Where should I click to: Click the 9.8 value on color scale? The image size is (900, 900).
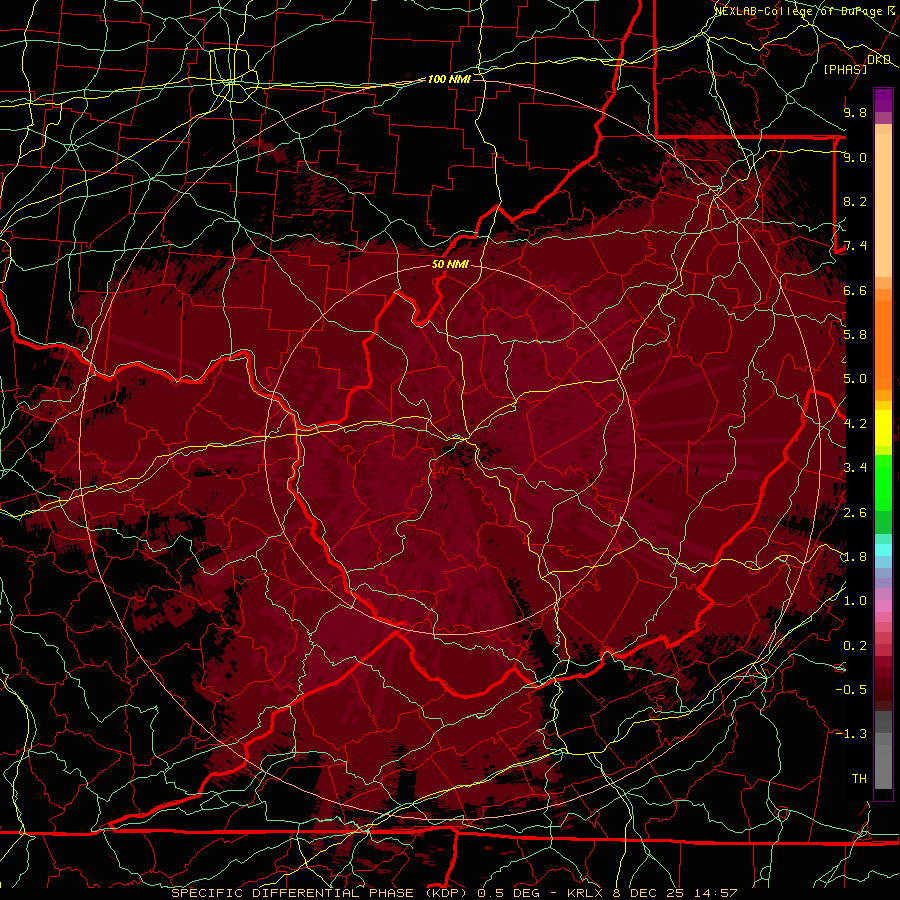pyautogui.click(x=855, y=112)
